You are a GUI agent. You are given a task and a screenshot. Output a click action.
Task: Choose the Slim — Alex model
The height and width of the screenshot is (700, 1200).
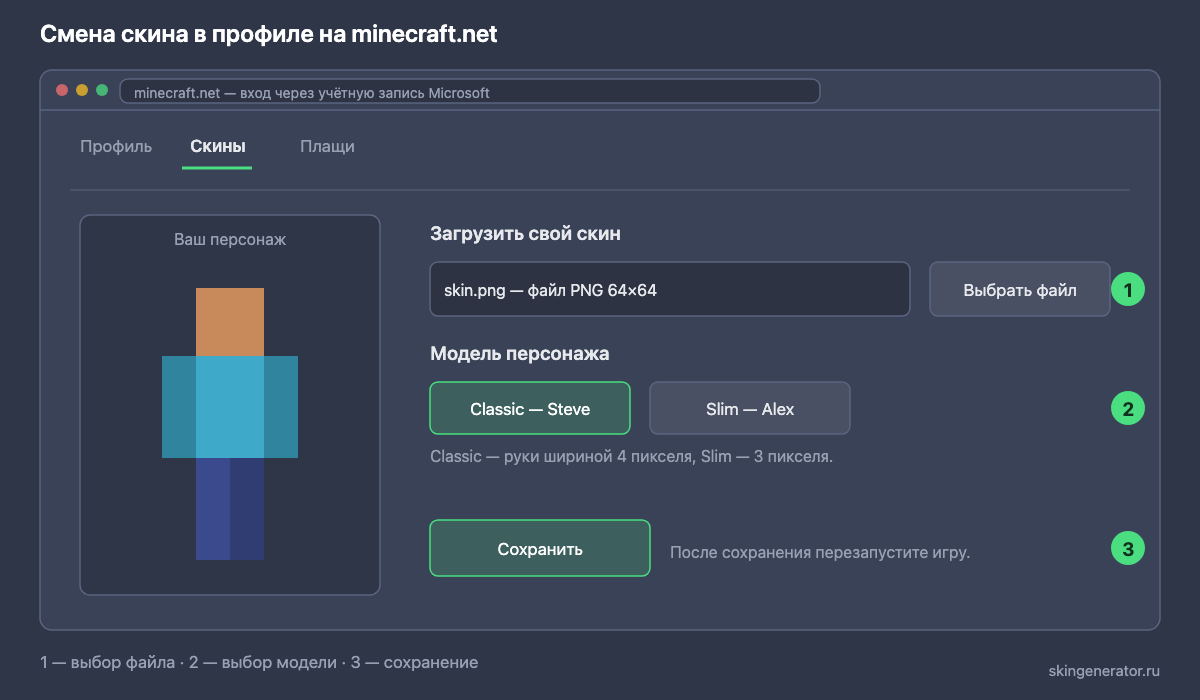750,408
